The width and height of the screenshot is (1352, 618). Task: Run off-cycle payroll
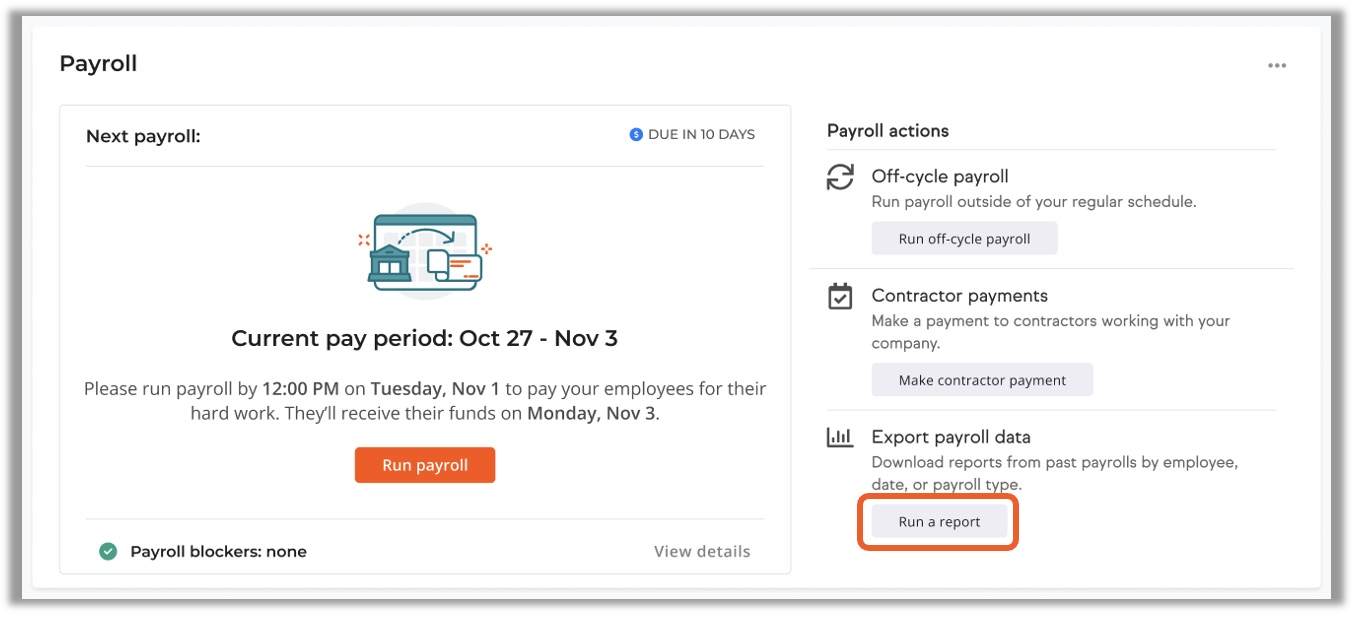(x=964, y=239)
